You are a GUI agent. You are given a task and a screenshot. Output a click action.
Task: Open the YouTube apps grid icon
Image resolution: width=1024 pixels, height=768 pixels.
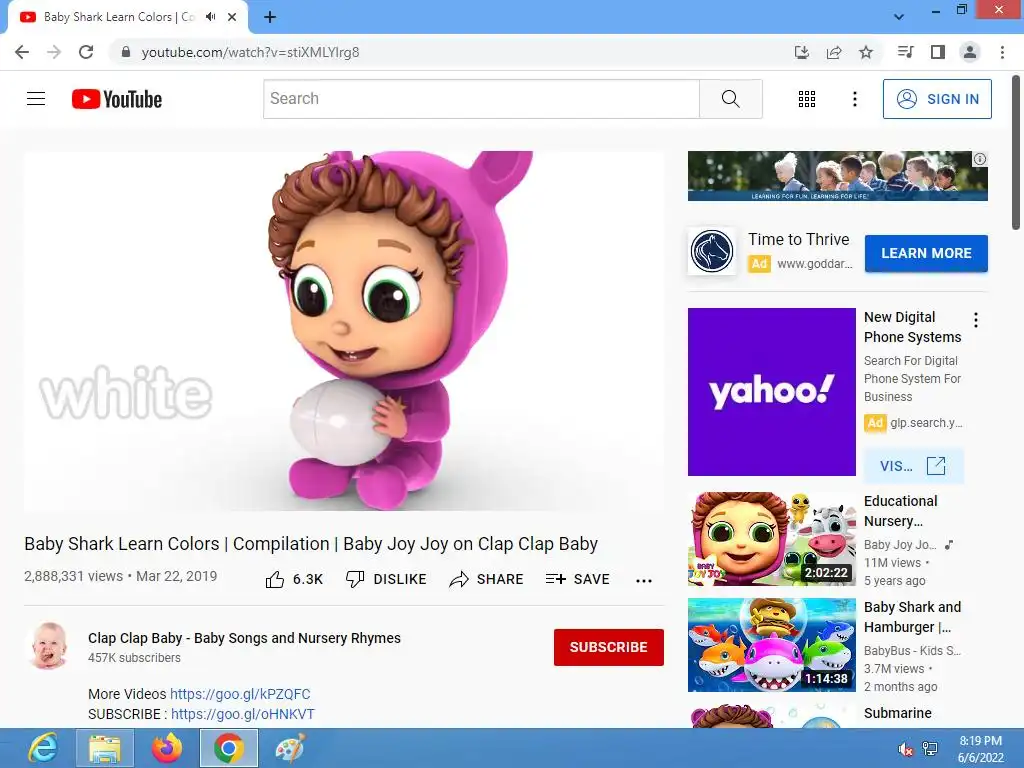807,99
